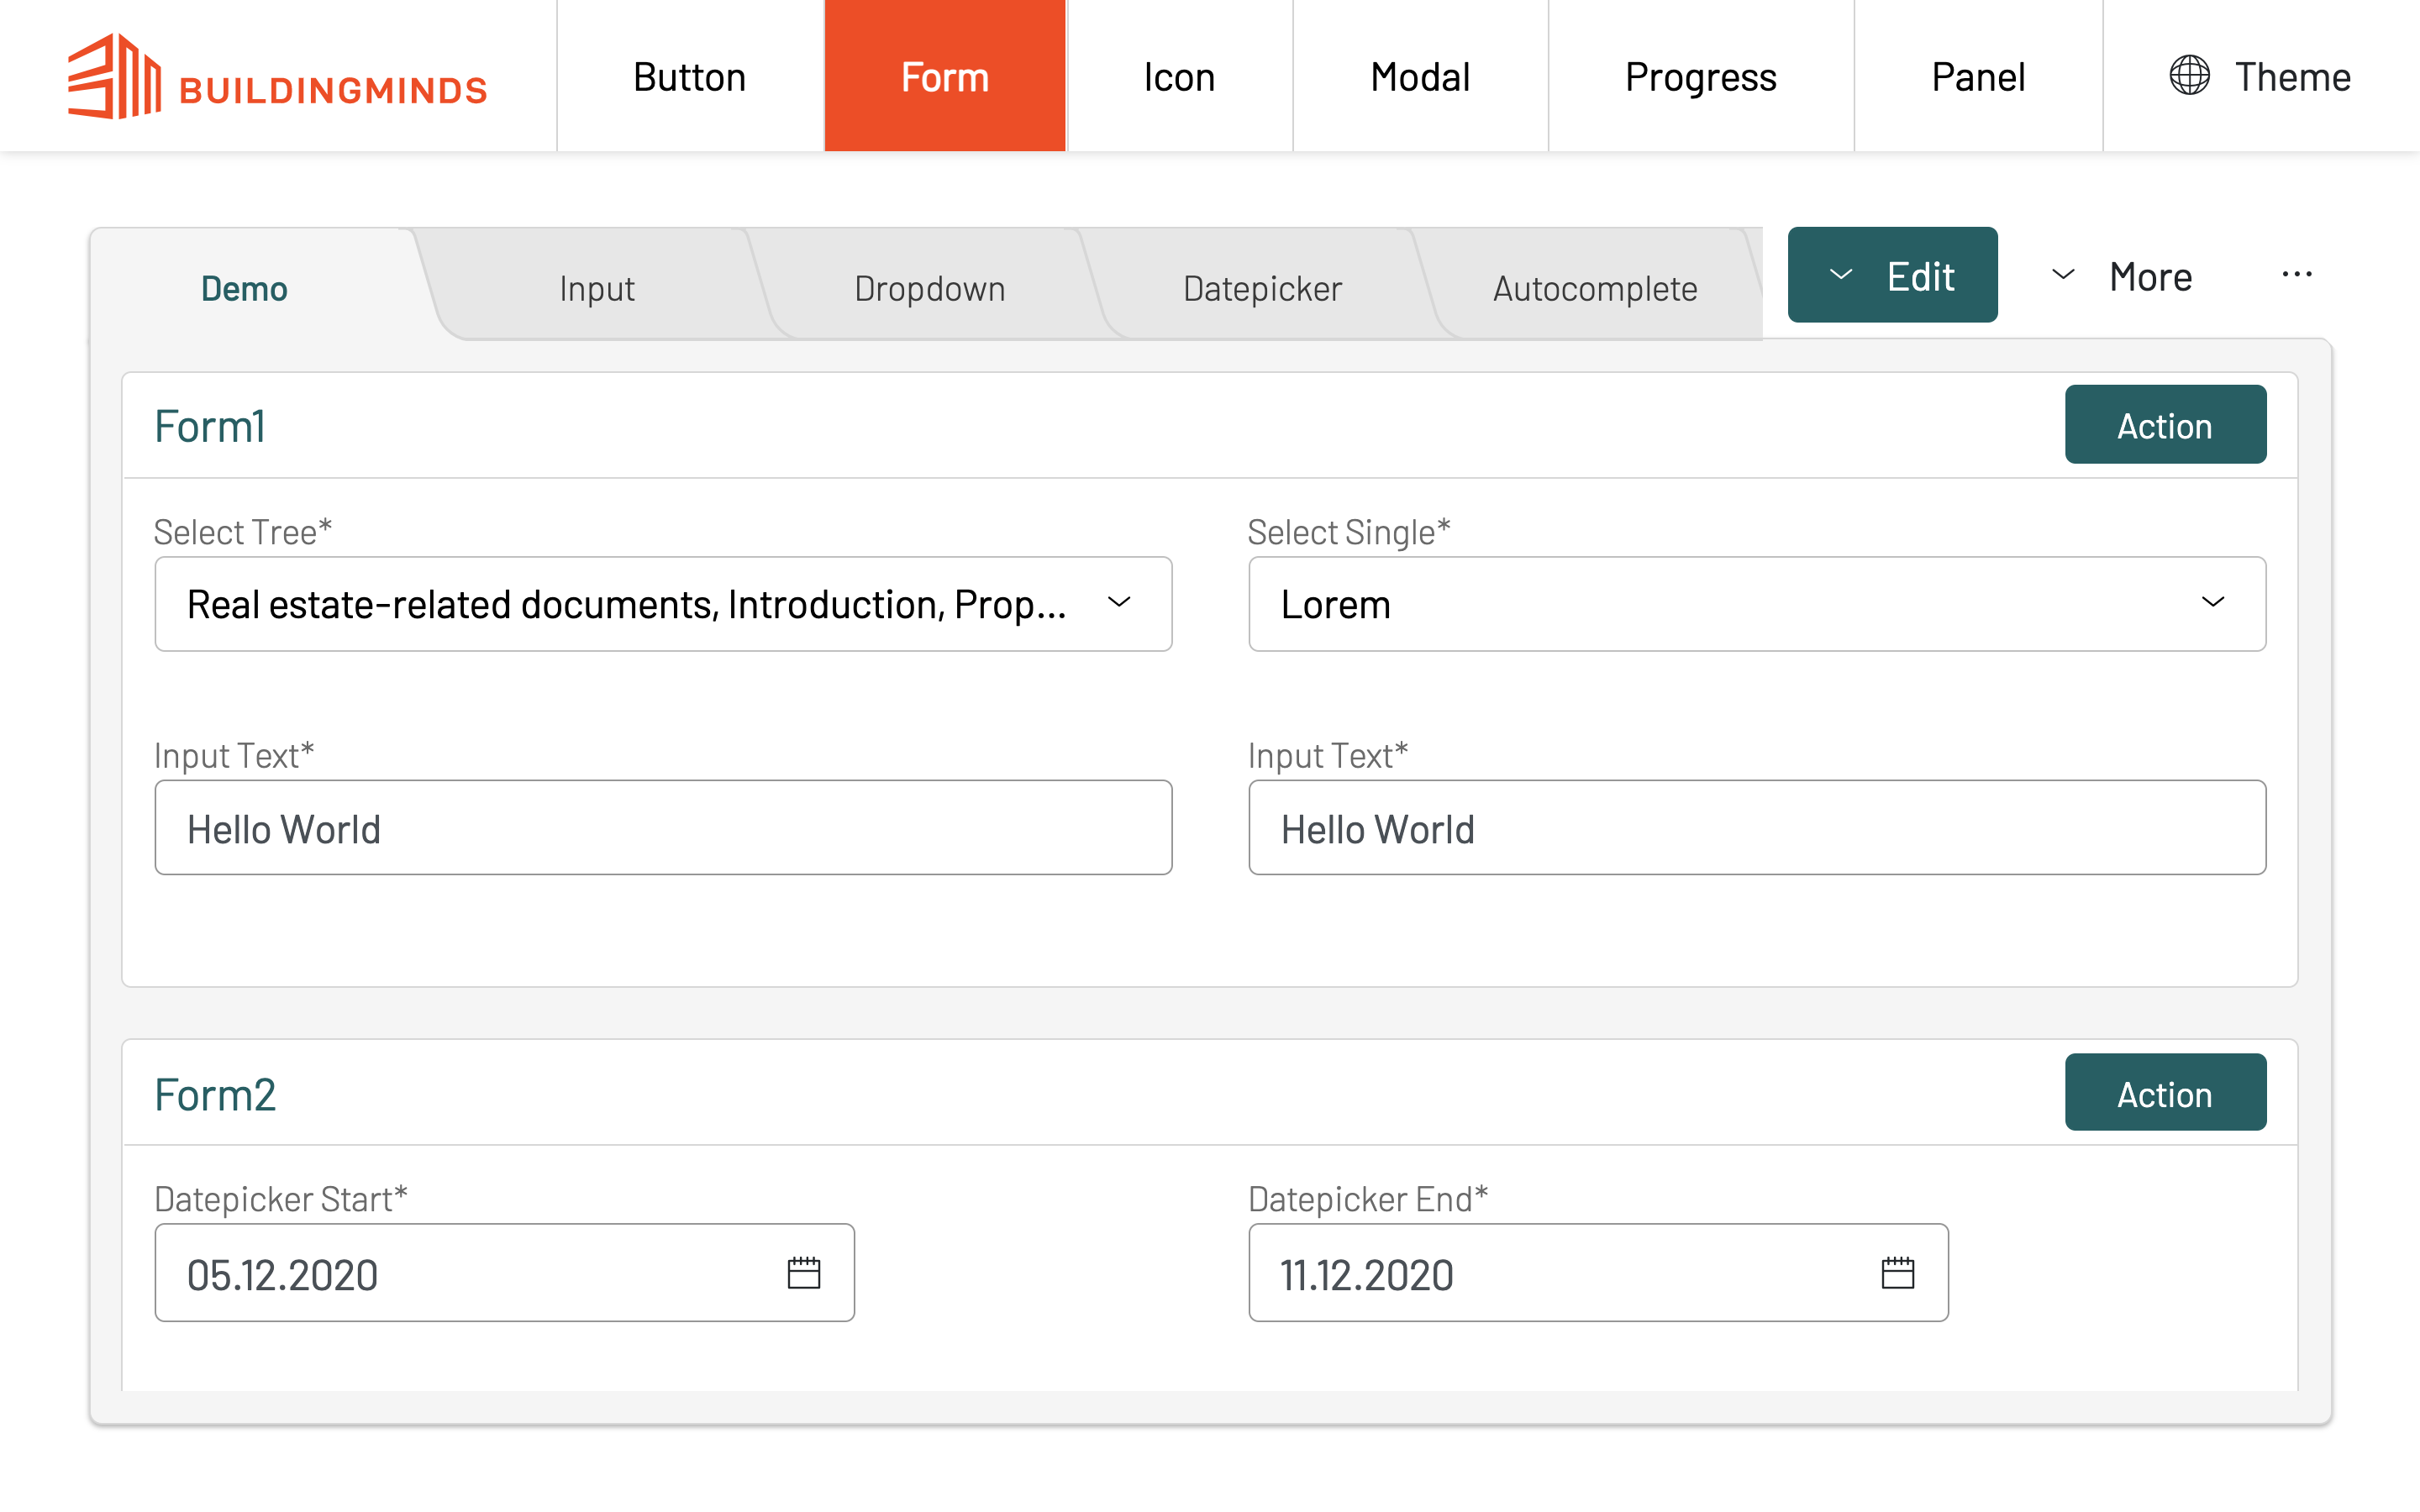Open the Panel nav item

[1978, 76]
